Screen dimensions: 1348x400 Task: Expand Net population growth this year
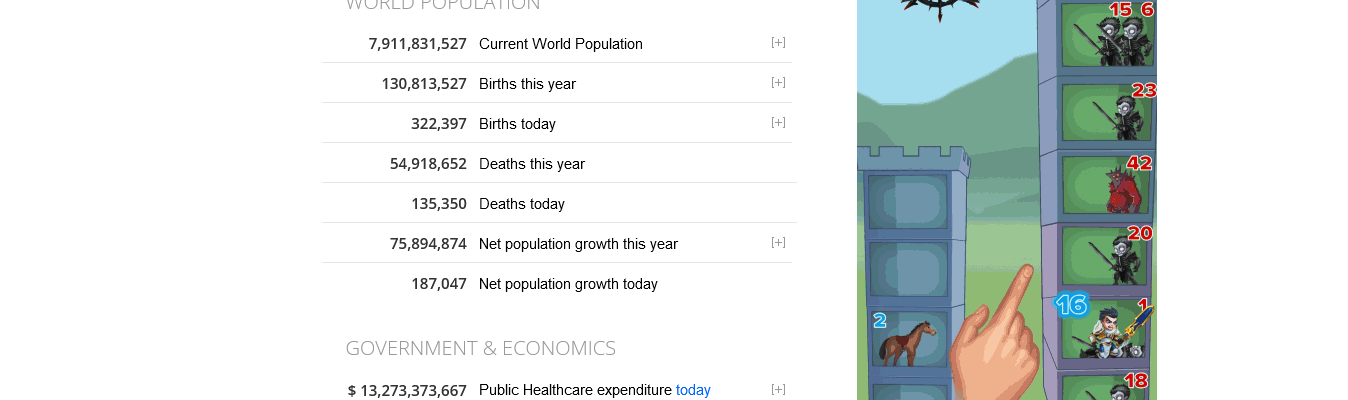tap(778, 242)
